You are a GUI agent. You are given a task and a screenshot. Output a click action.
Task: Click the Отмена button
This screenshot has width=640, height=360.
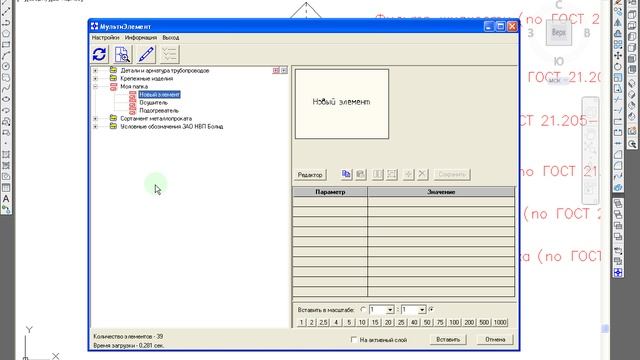[495, 340]
